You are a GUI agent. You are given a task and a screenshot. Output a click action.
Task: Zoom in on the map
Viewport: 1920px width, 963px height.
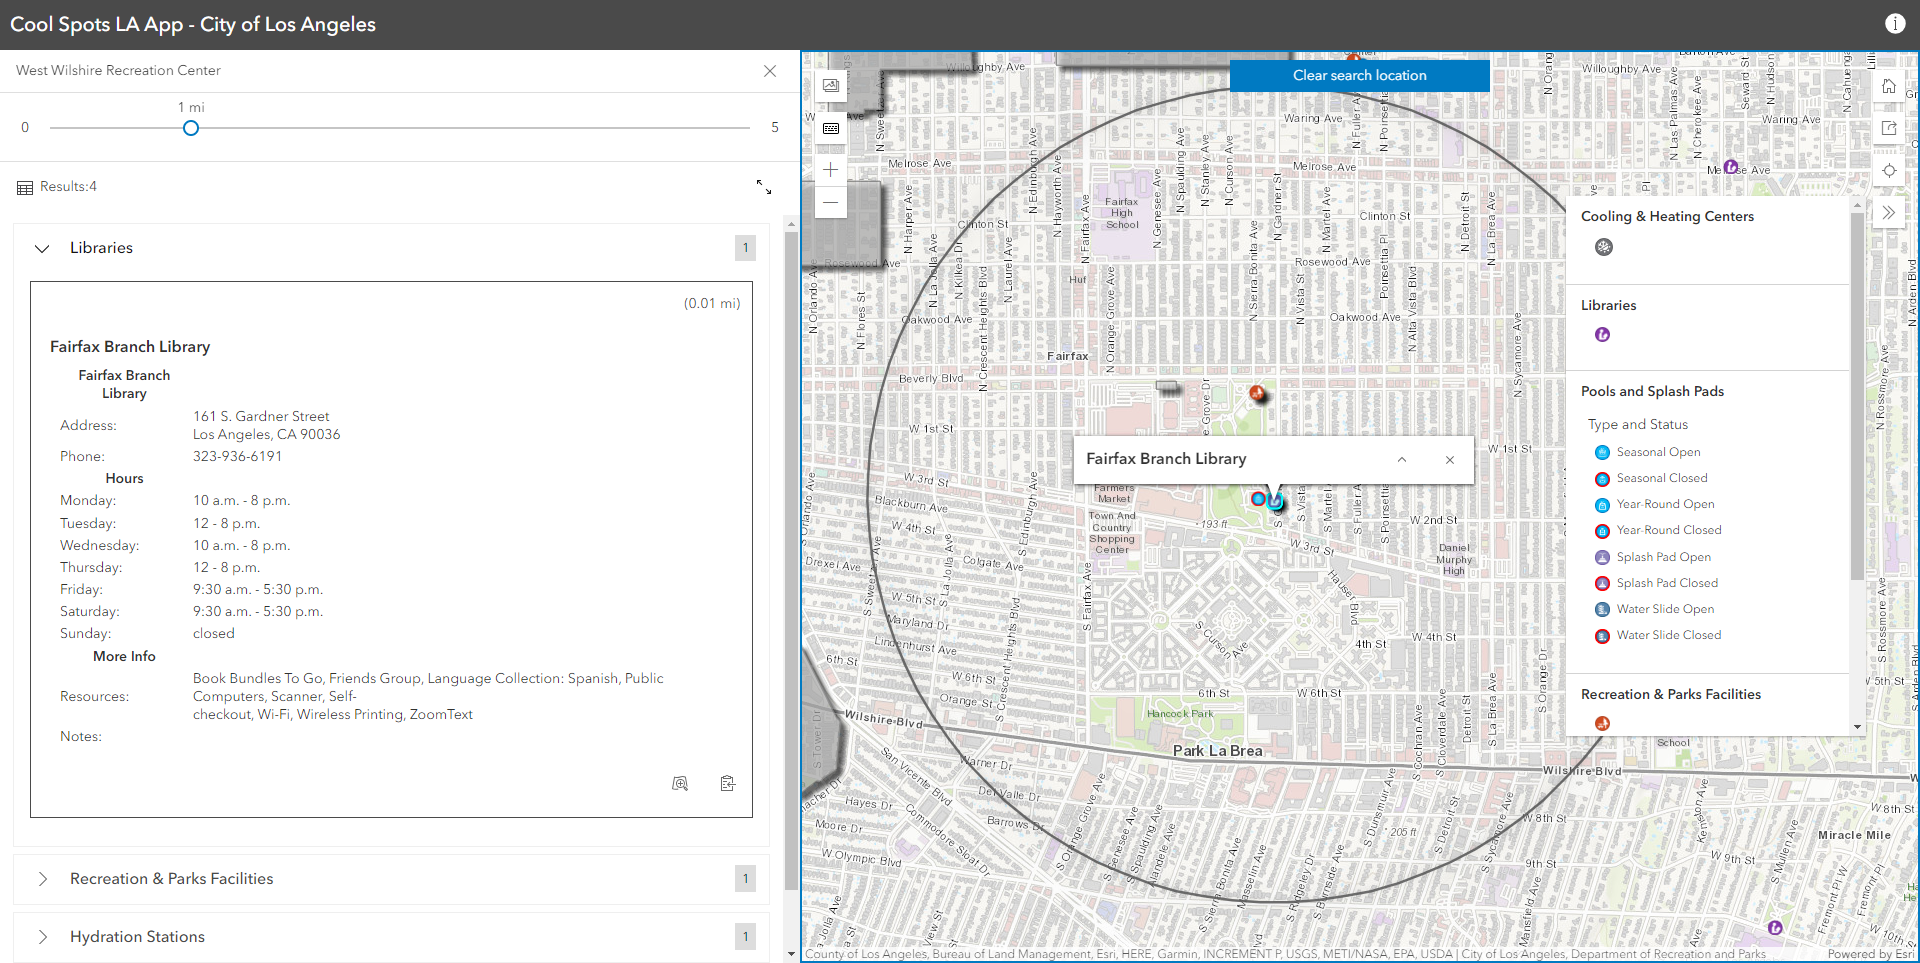(x=831, y=170)
